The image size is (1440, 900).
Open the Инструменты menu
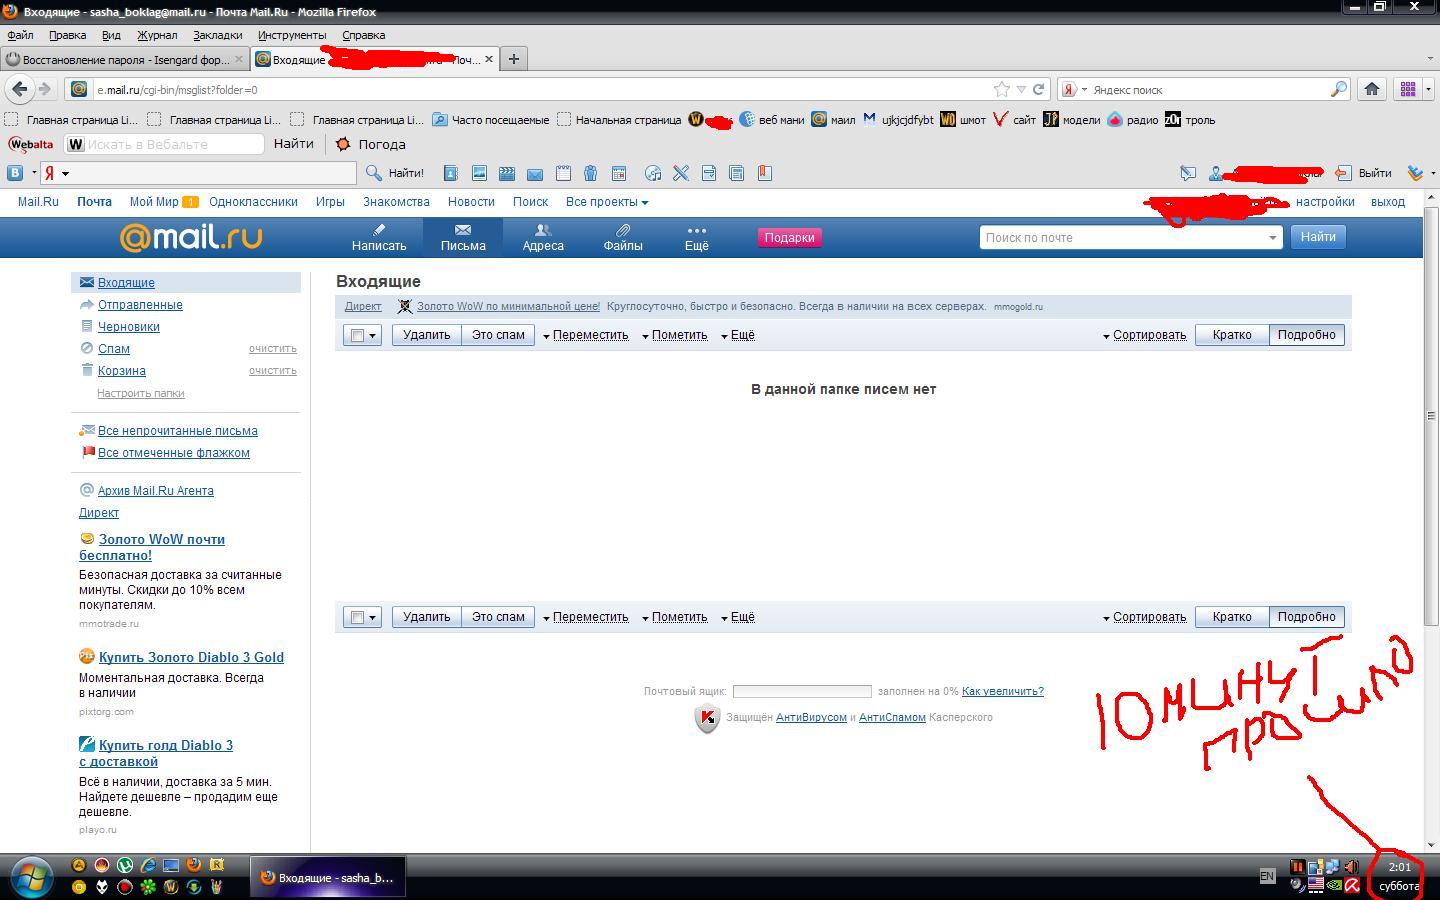pyautogui.click(x=291, y=35)
